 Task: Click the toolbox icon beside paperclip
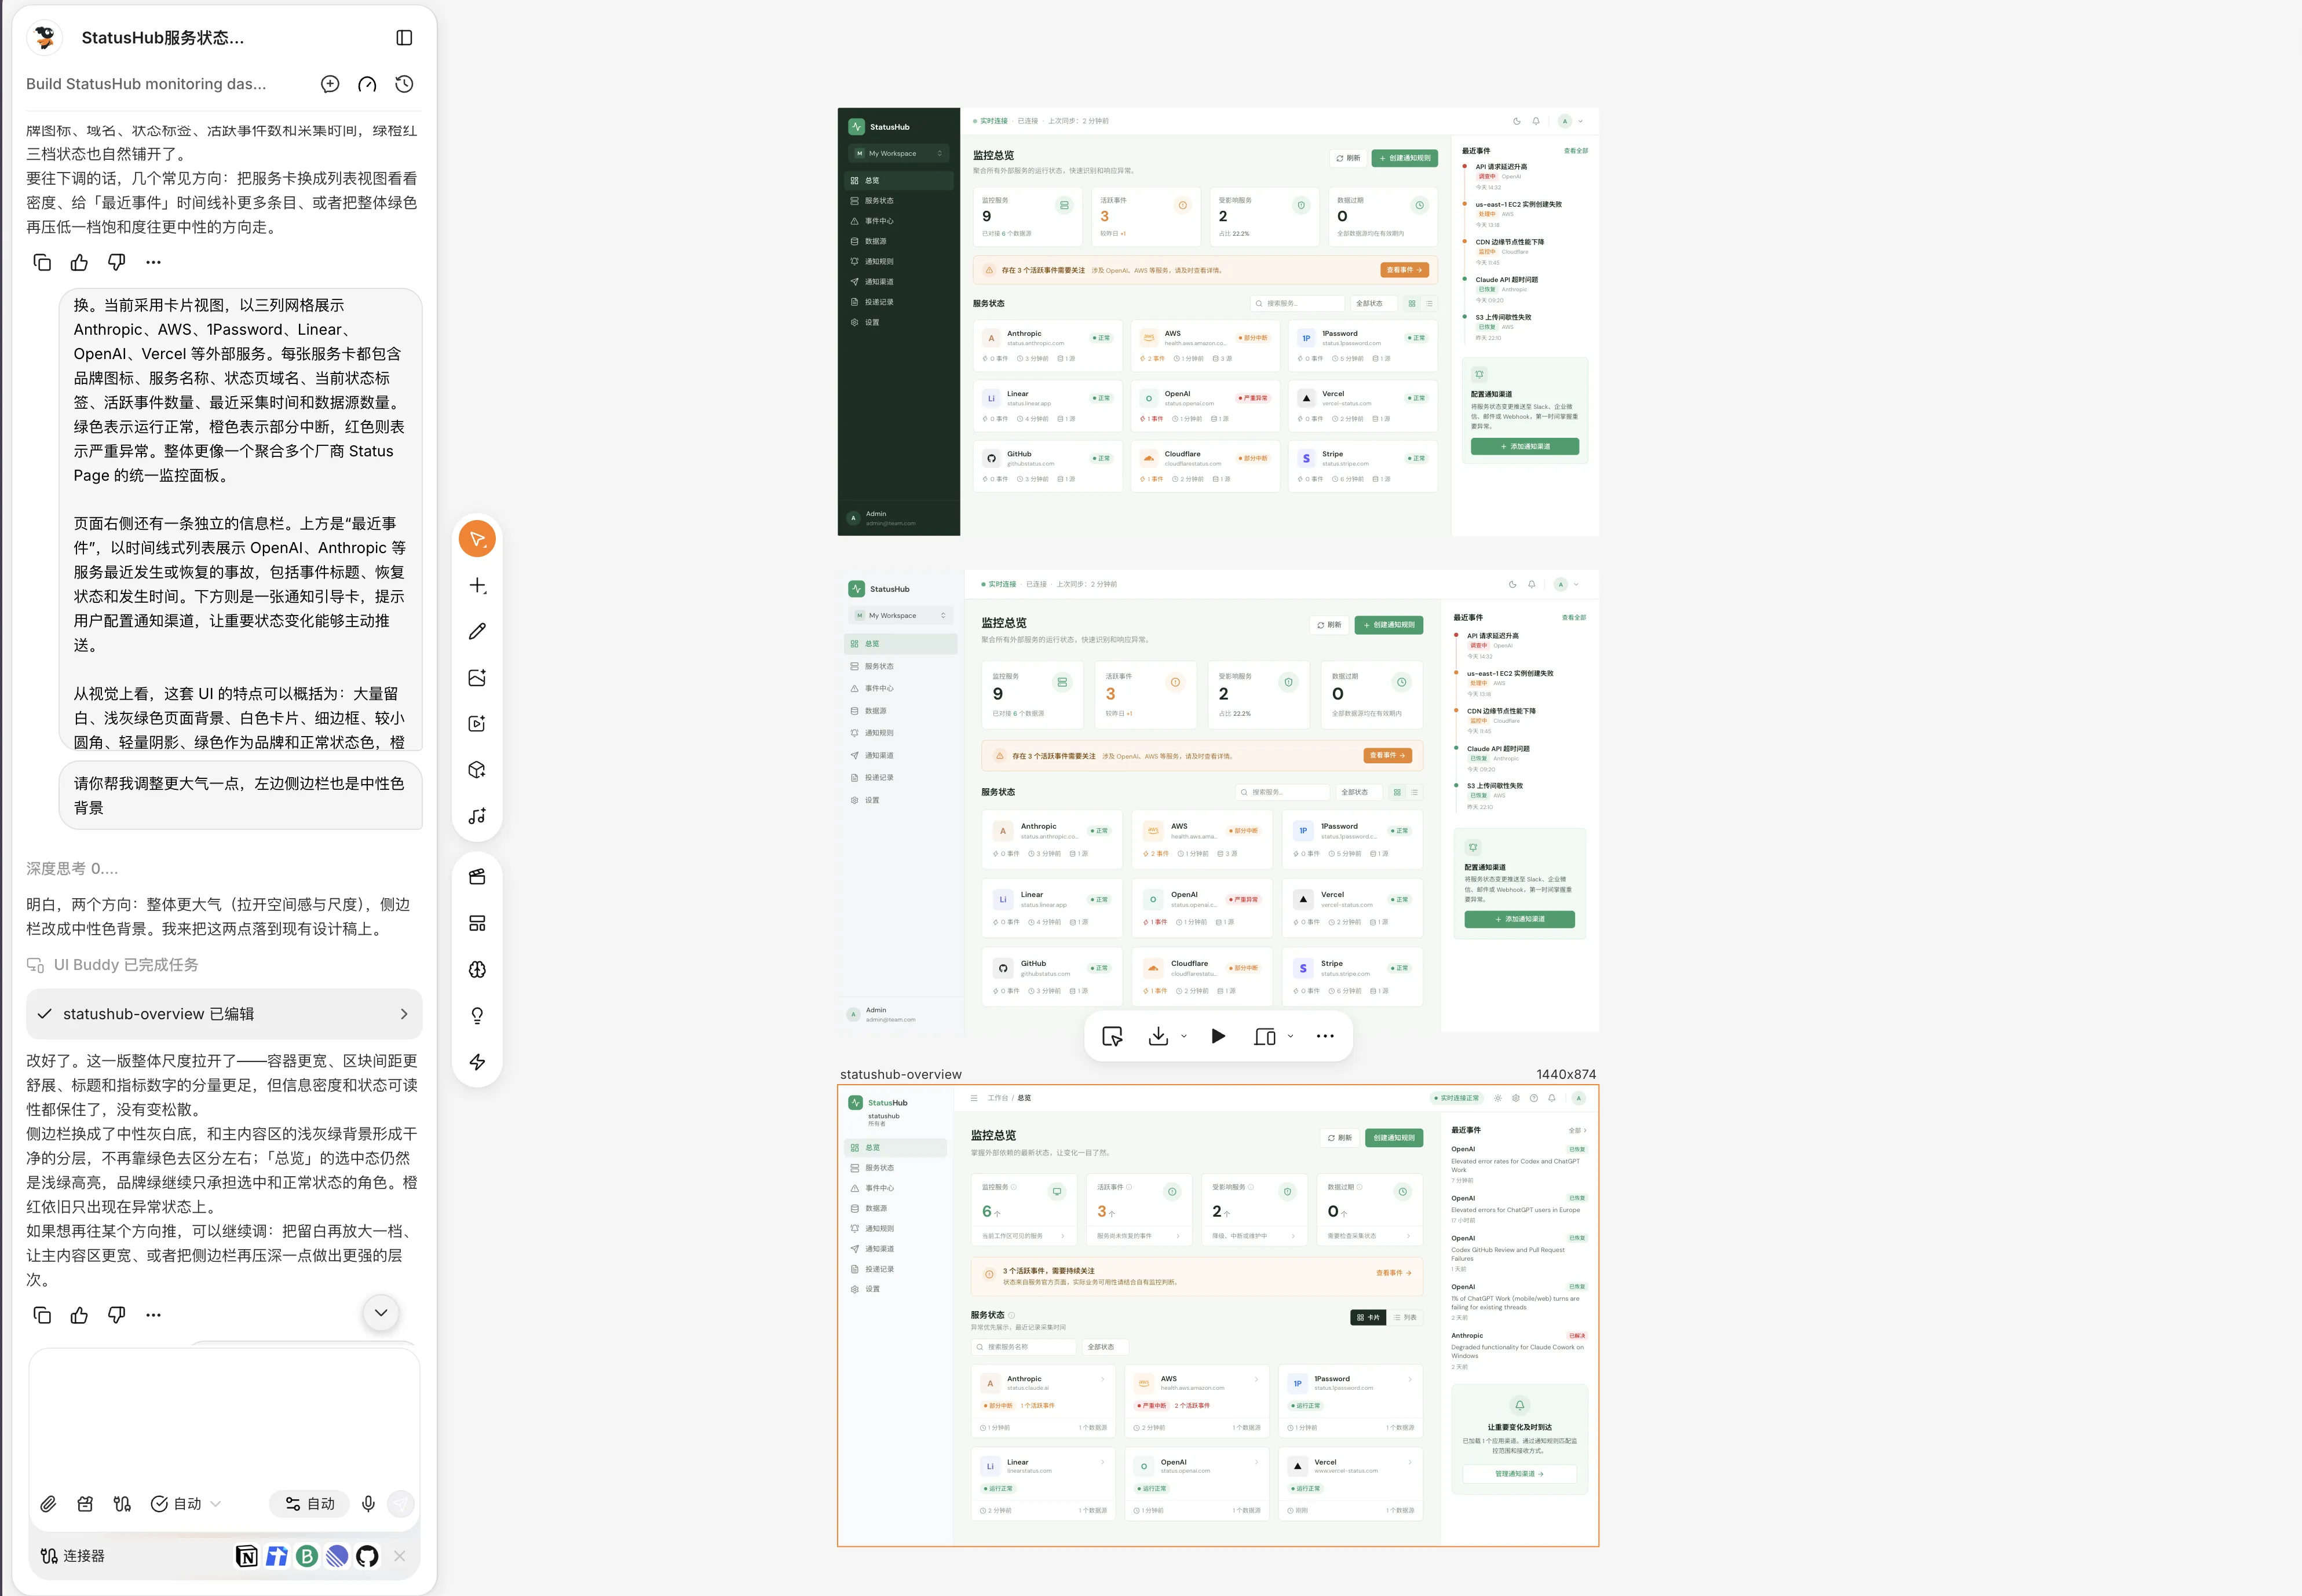pos(85,1504)
